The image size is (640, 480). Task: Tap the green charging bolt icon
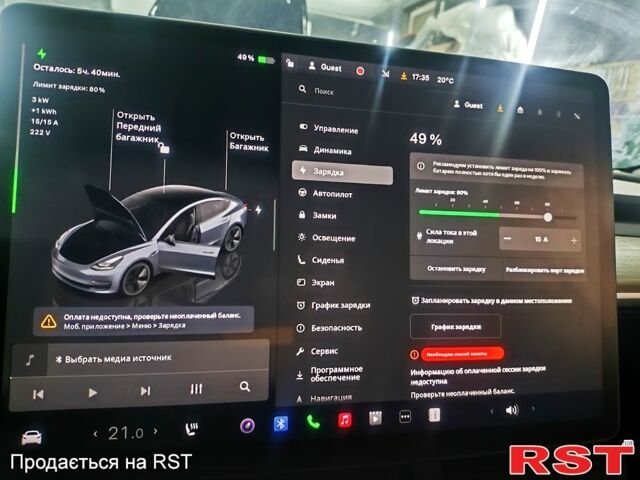coord(42,53)
